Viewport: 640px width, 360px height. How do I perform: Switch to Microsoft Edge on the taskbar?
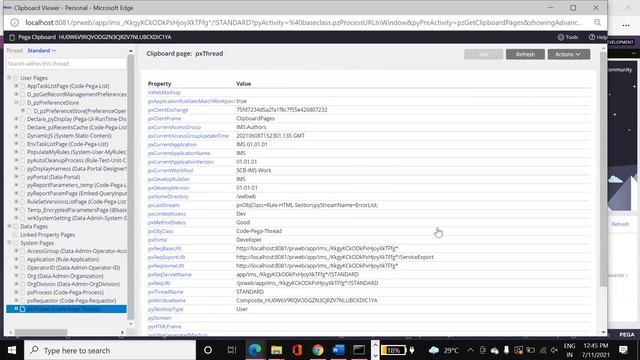[255, 350]
